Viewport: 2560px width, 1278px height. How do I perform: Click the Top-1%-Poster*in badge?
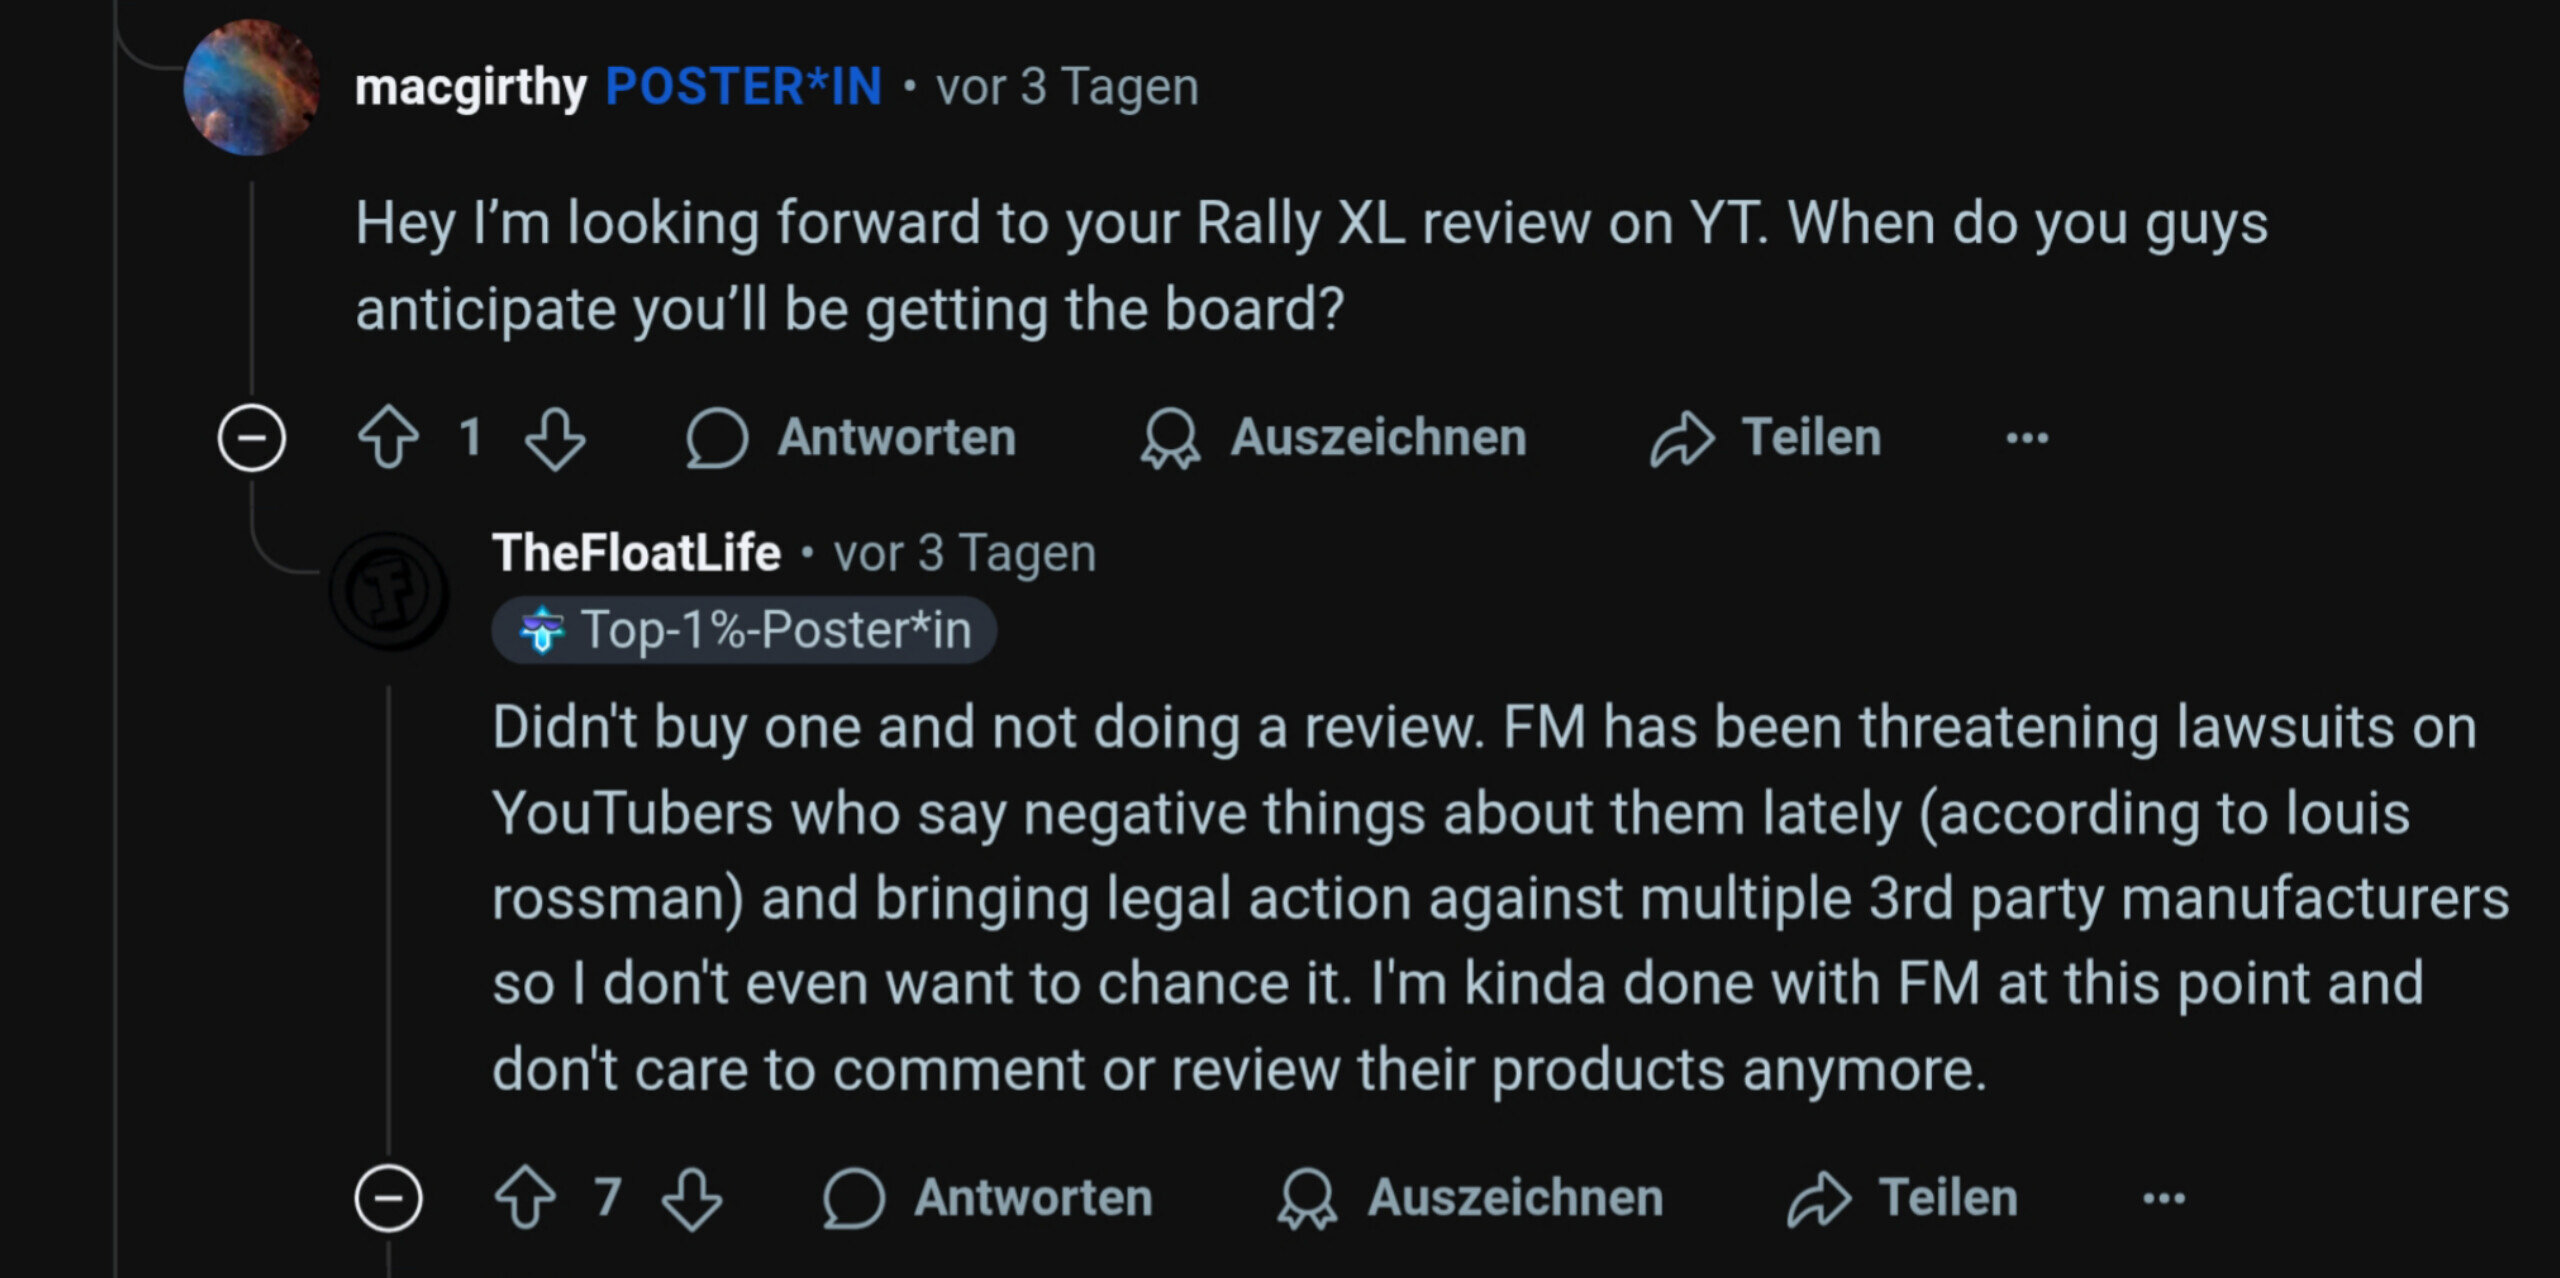744,630
